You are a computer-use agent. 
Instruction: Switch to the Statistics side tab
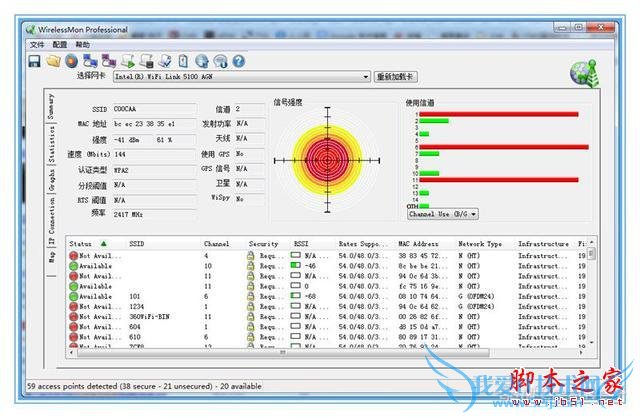click(x=51, y=144)
